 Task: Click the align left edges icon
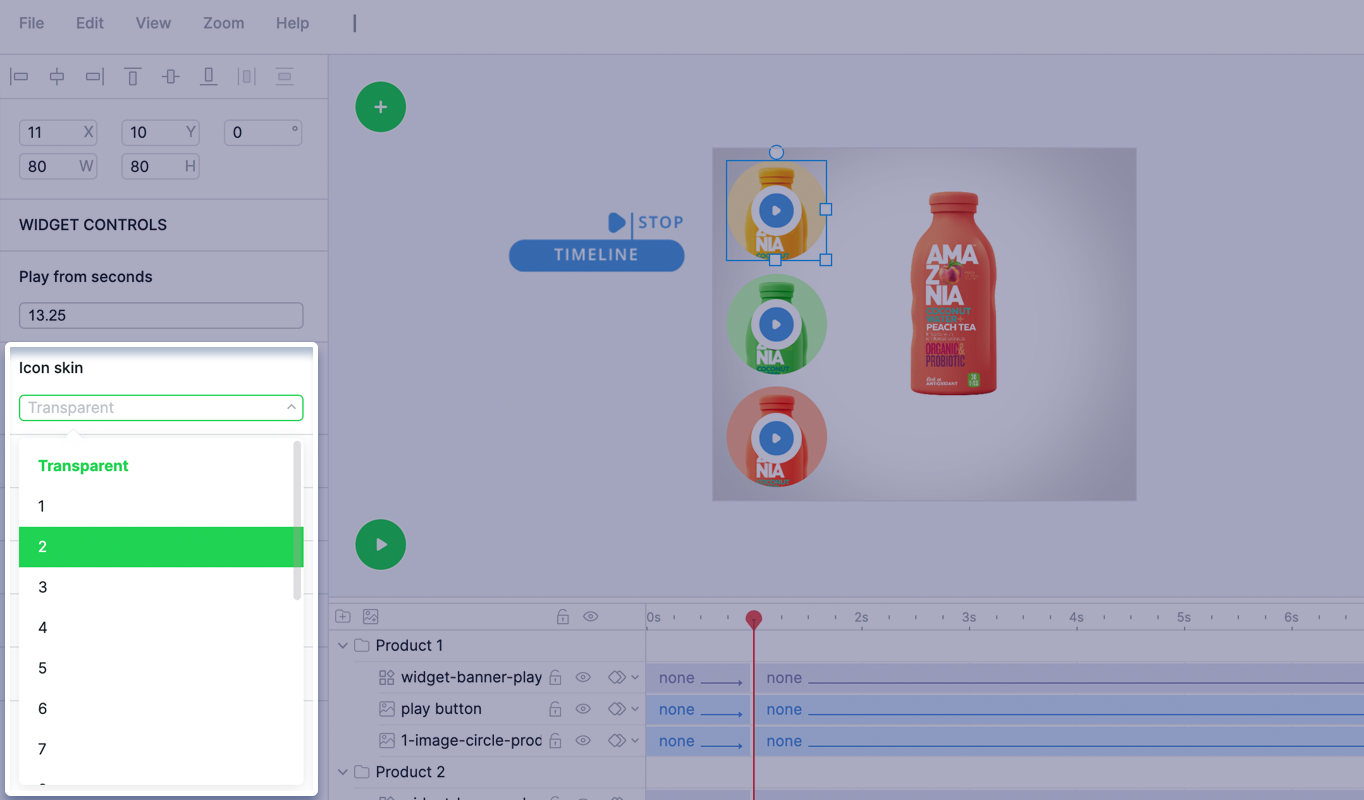19,77
